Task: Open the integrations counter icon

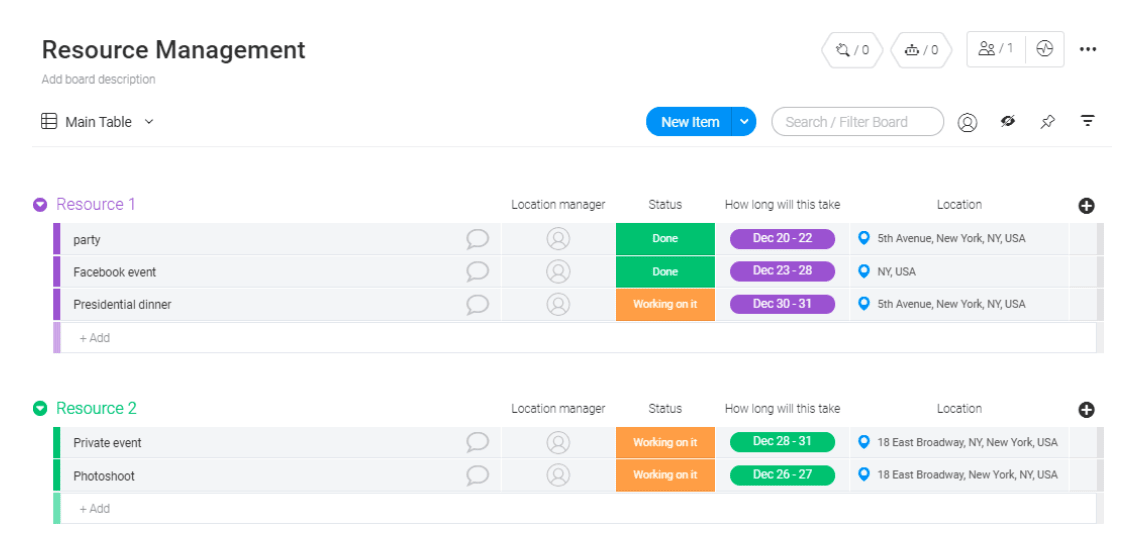Action: pos(852,50)
